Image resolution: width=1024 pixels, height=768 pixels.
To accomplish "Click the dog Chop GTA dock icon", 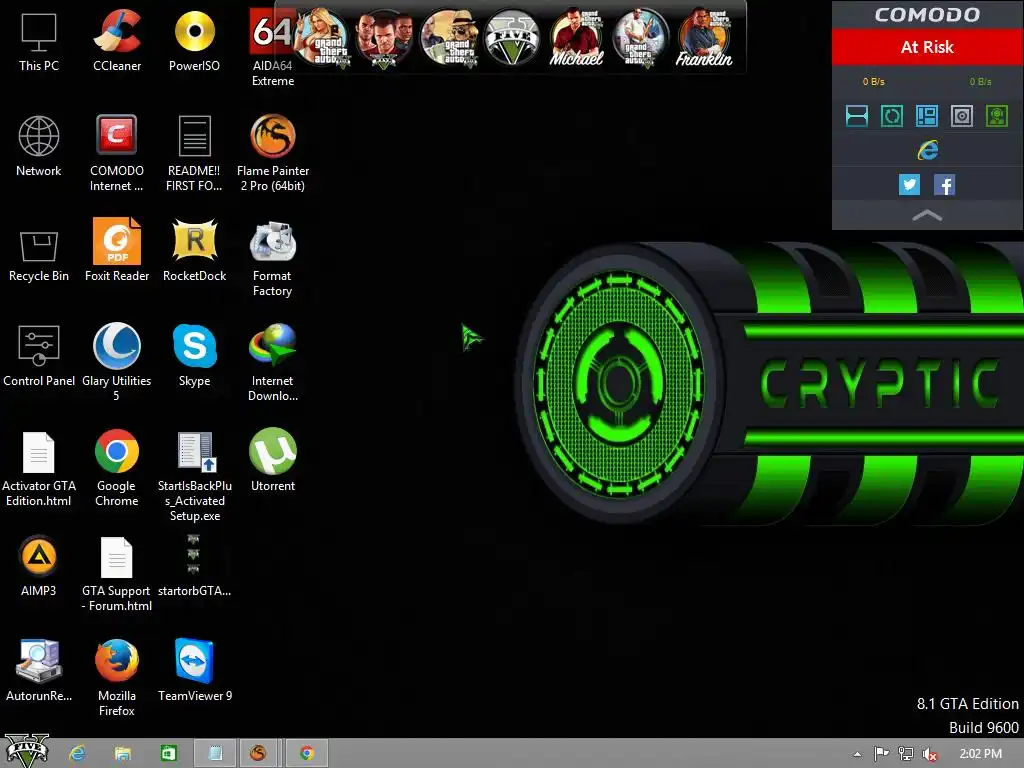I will click(x=448, y=37).
